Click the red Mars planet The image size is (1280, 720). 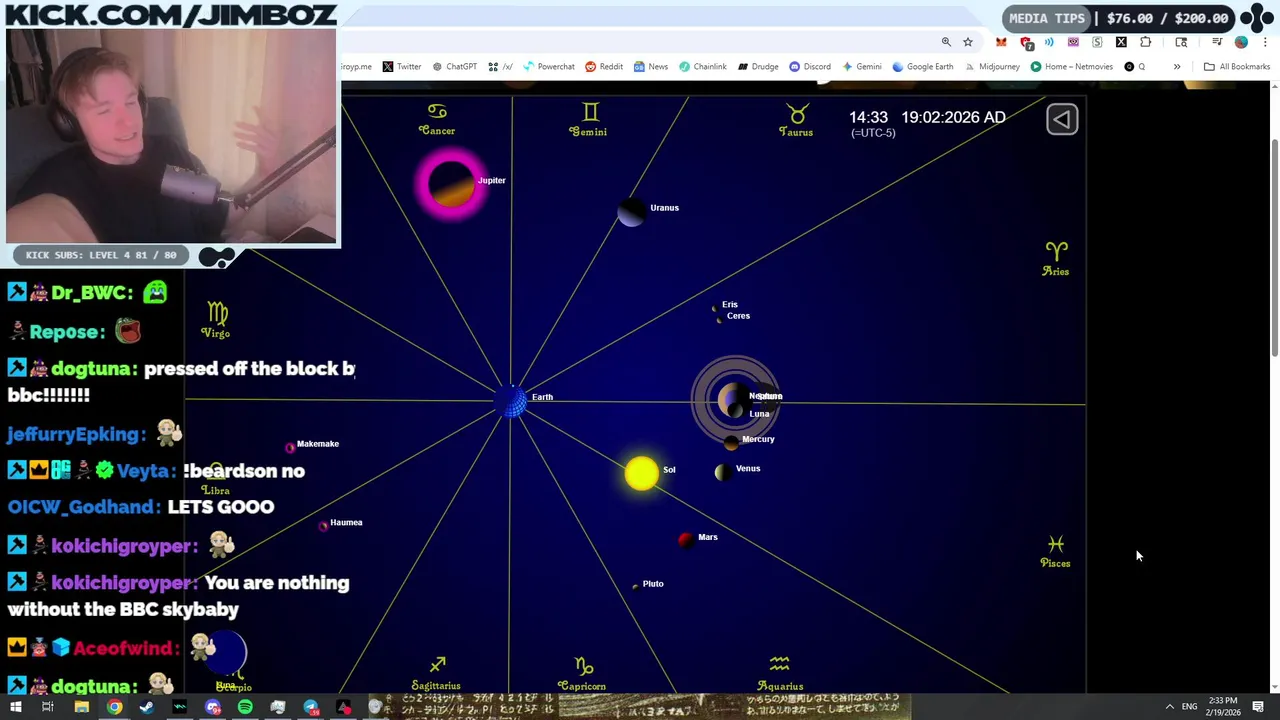685,540
